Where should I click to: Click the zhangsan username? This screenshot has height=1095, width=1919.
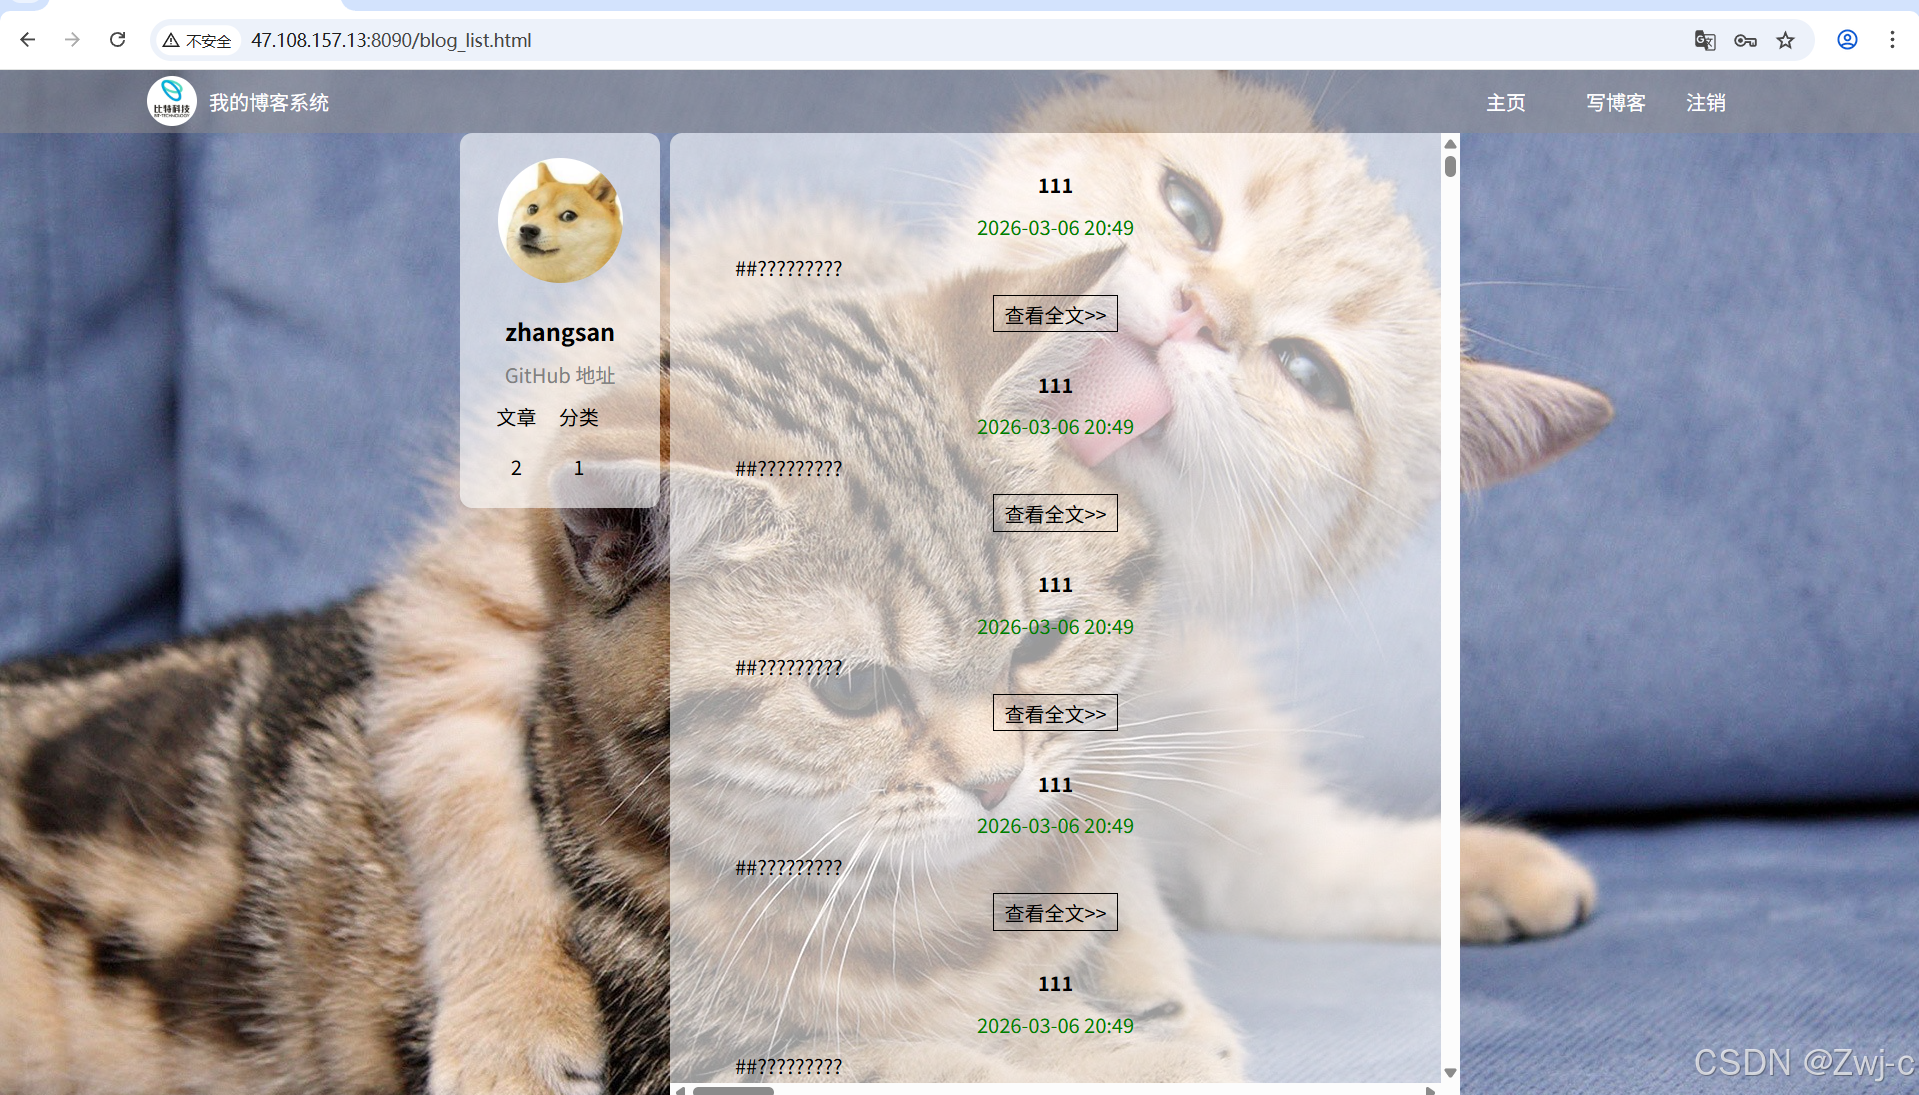tap(560, 332)
